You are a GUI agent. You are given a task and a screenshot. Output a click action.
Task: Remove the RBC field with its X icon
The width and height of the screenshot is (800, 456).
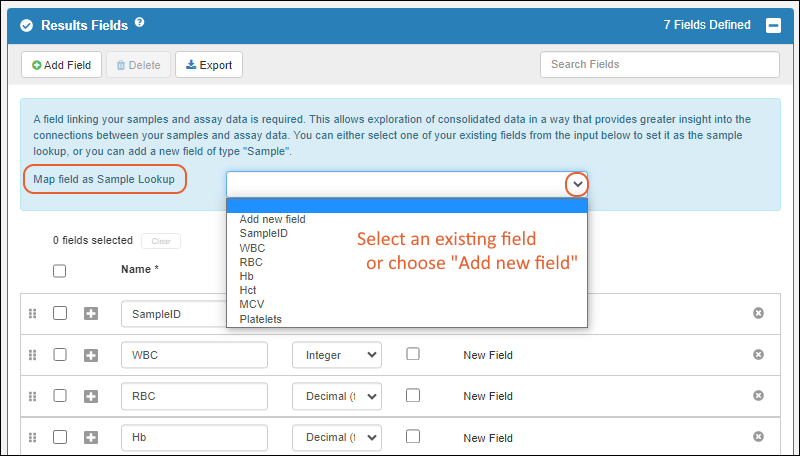(758, 395)
